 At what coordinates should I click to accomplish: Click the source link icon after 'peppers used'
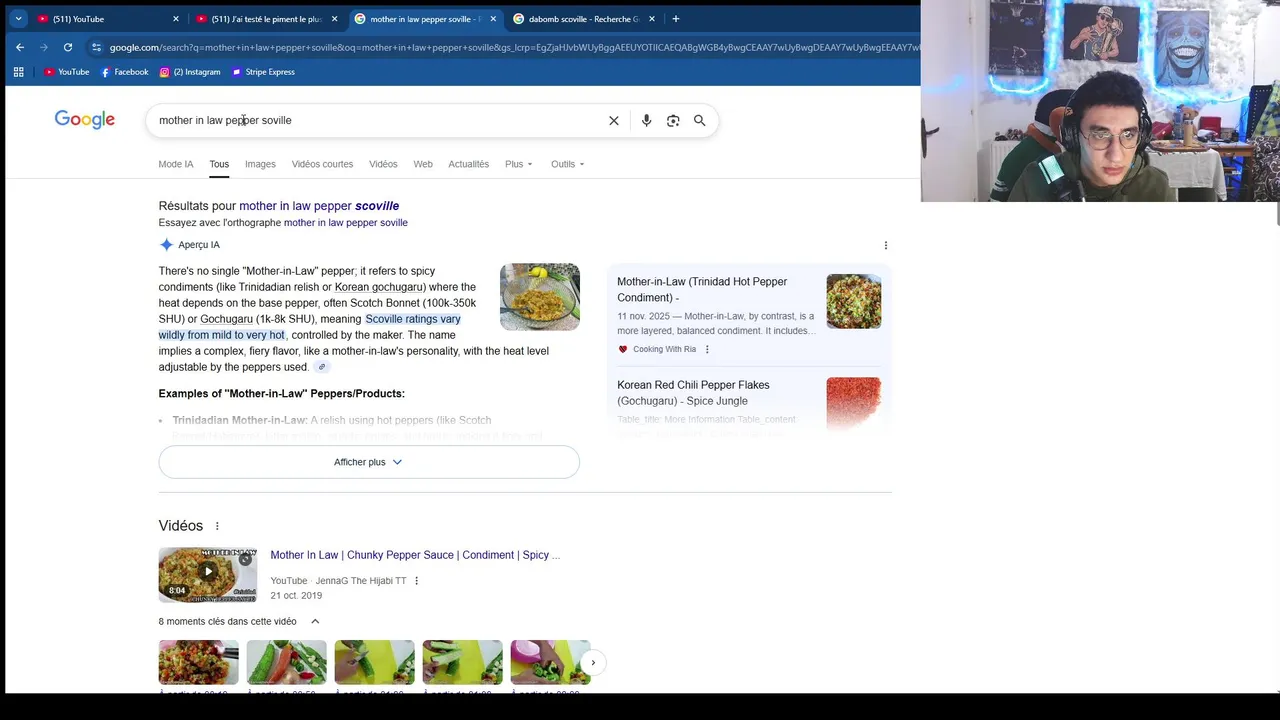(322, 367)
